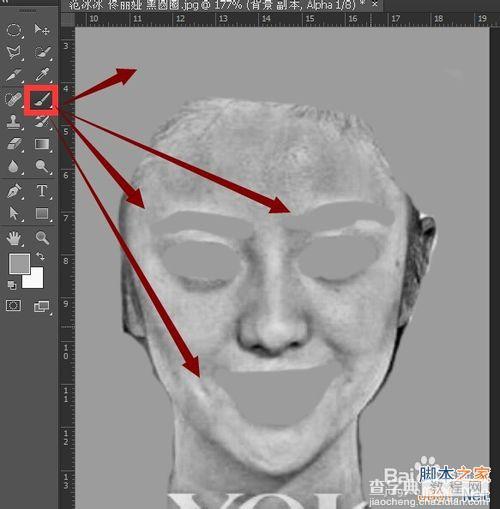The image size is (500, 509).
Task: Select the Blur tool
Action: click(x=13, y=166)
